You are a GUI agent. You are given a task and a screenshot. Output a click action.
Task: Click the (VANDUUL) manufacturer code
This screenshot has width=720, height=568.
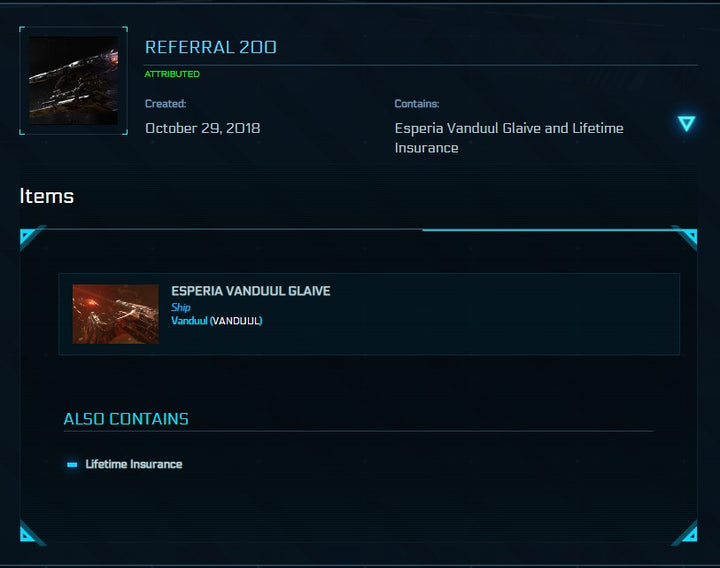[236, 321]
